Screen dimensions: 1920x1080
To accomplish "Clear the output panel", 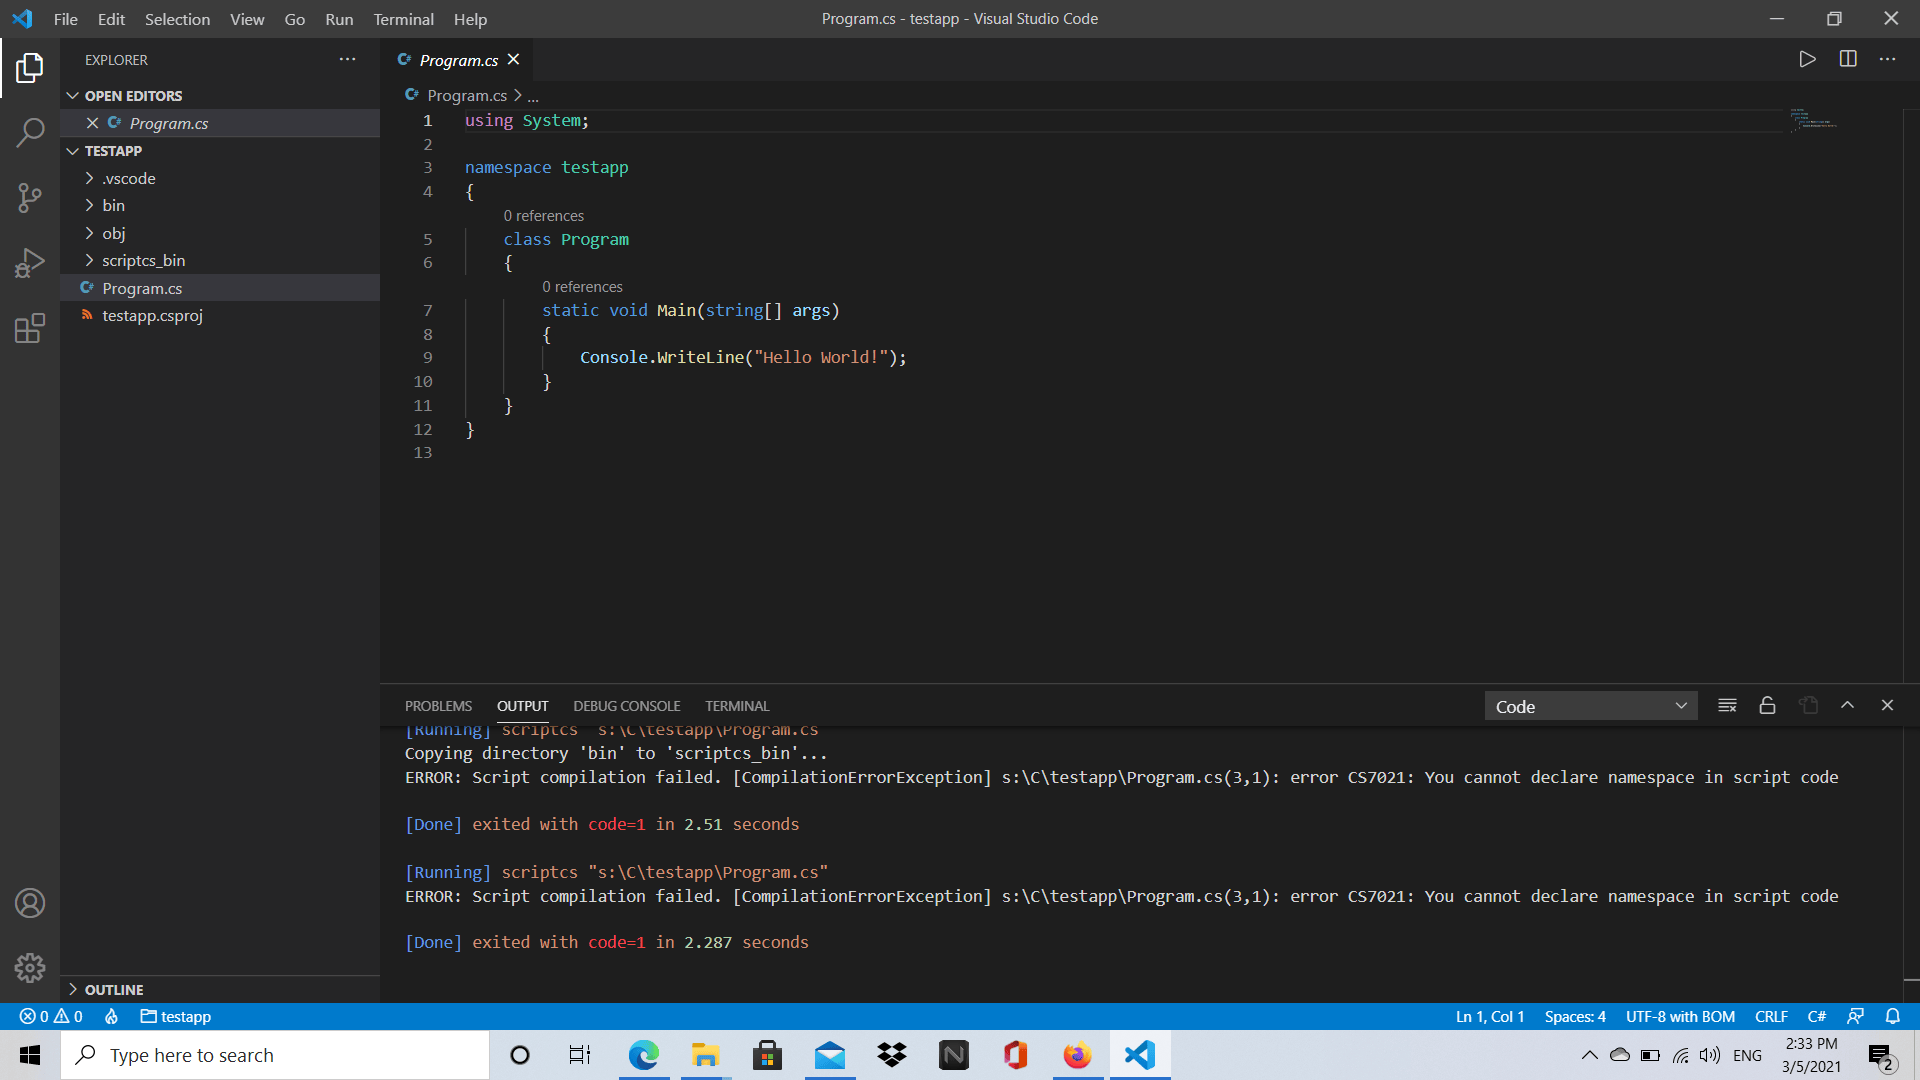I will click(1727, 705).
